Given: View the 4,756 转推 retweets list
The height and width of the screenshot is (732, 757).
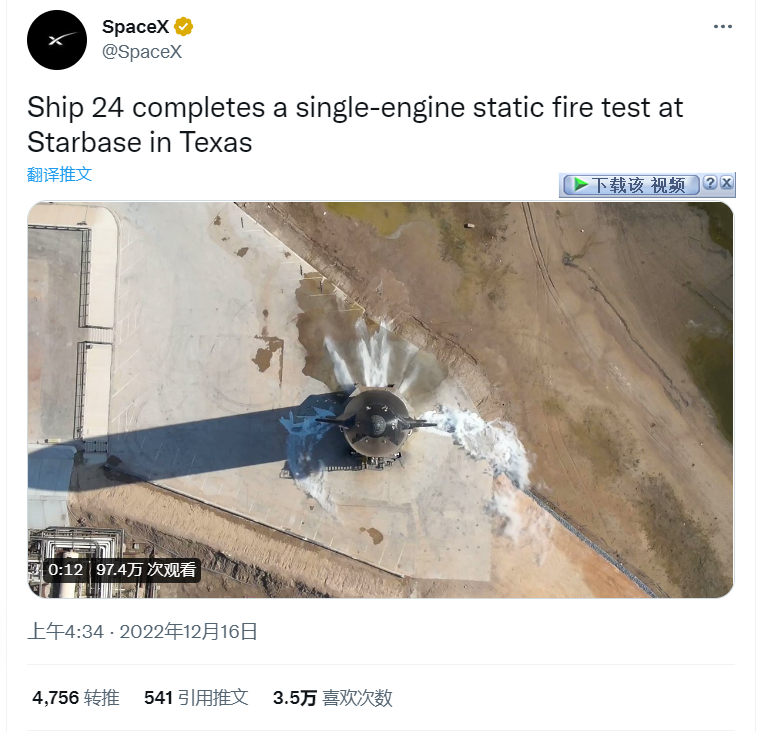Looking at the screenshot, I should [x=76, y=698].
